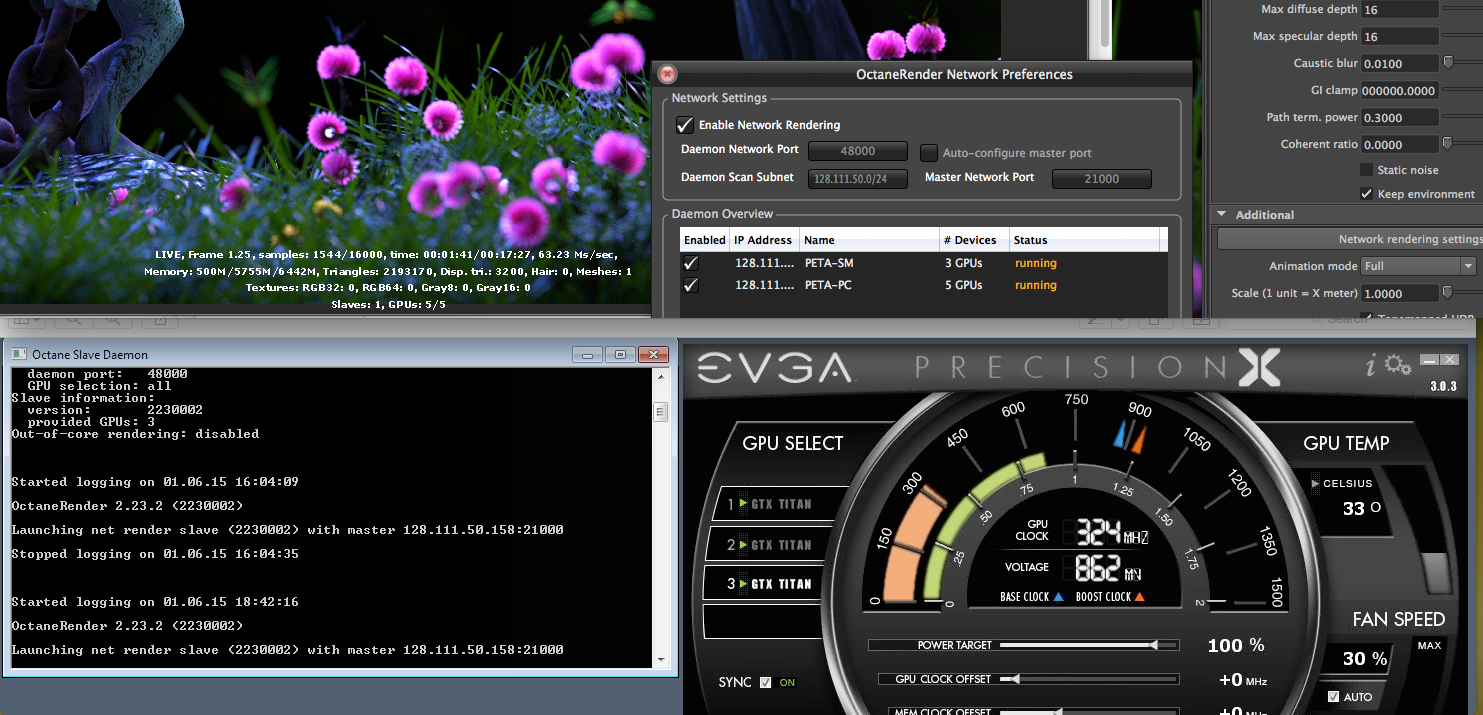
Task: Disable the PETA-SM daemon checkbox
Action: (x=690, y=263)
